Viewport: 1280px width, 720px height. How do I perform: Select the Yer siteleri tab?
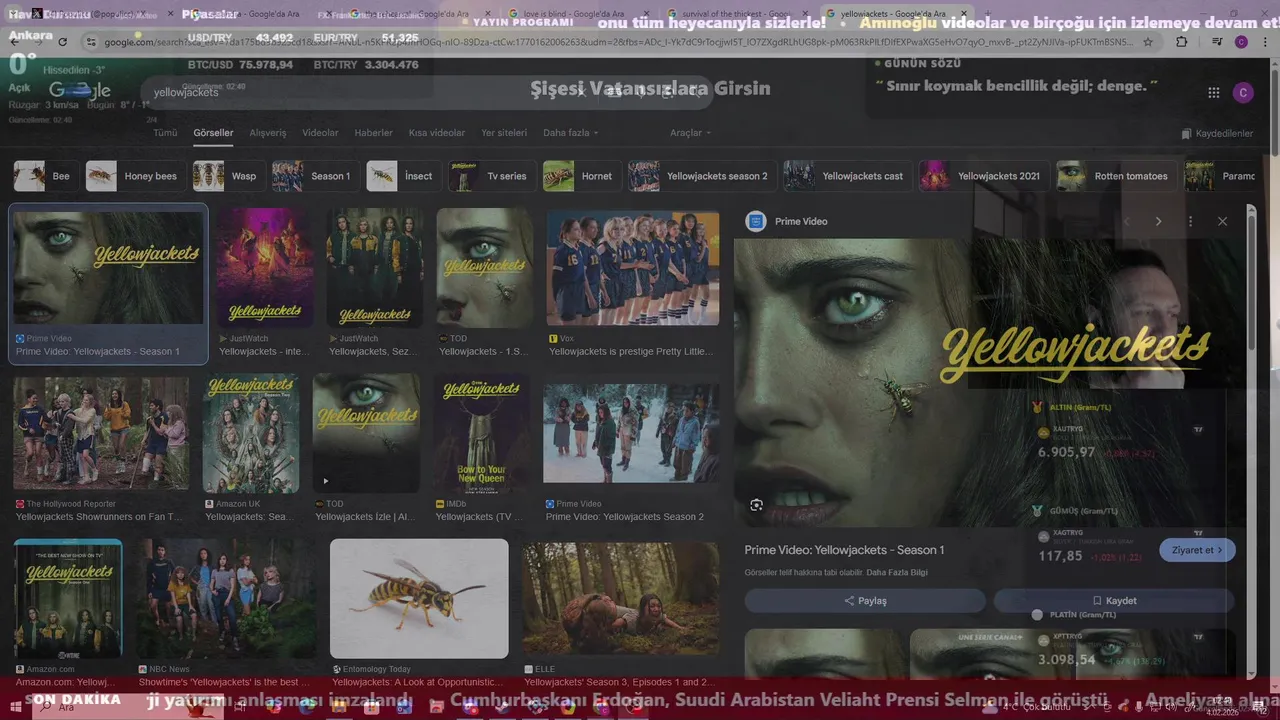[504, 133]
